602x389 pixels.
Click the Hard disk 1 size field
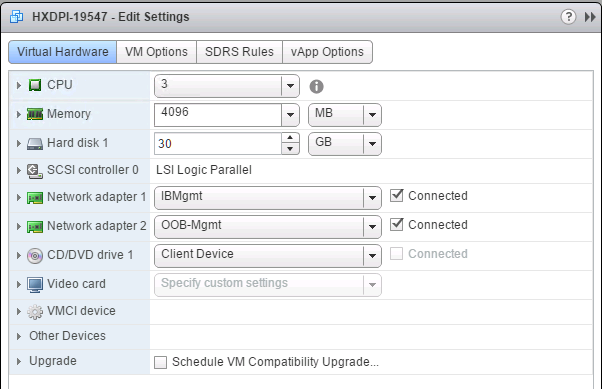click(x=218, y=144)
